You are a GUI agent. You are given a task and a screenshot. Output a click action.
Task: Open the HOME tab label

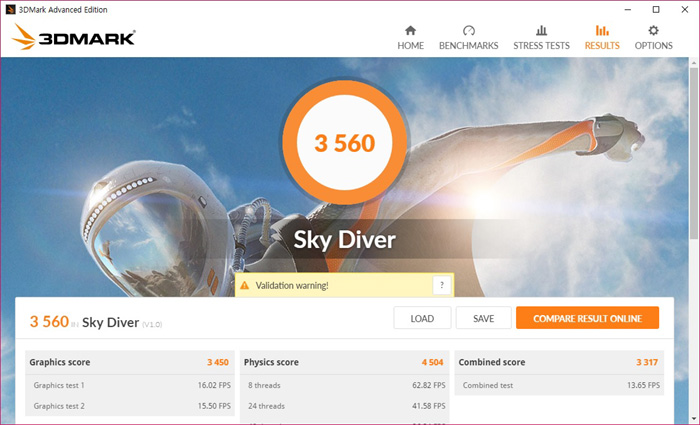coord(411,46)
